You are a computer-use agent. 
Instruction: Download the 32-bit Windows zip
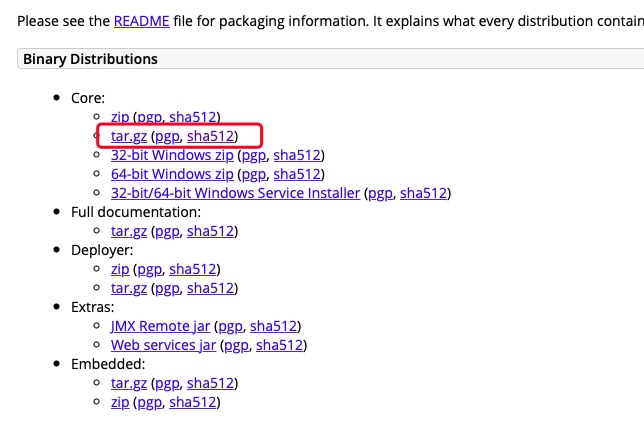(x=172, y=155)
